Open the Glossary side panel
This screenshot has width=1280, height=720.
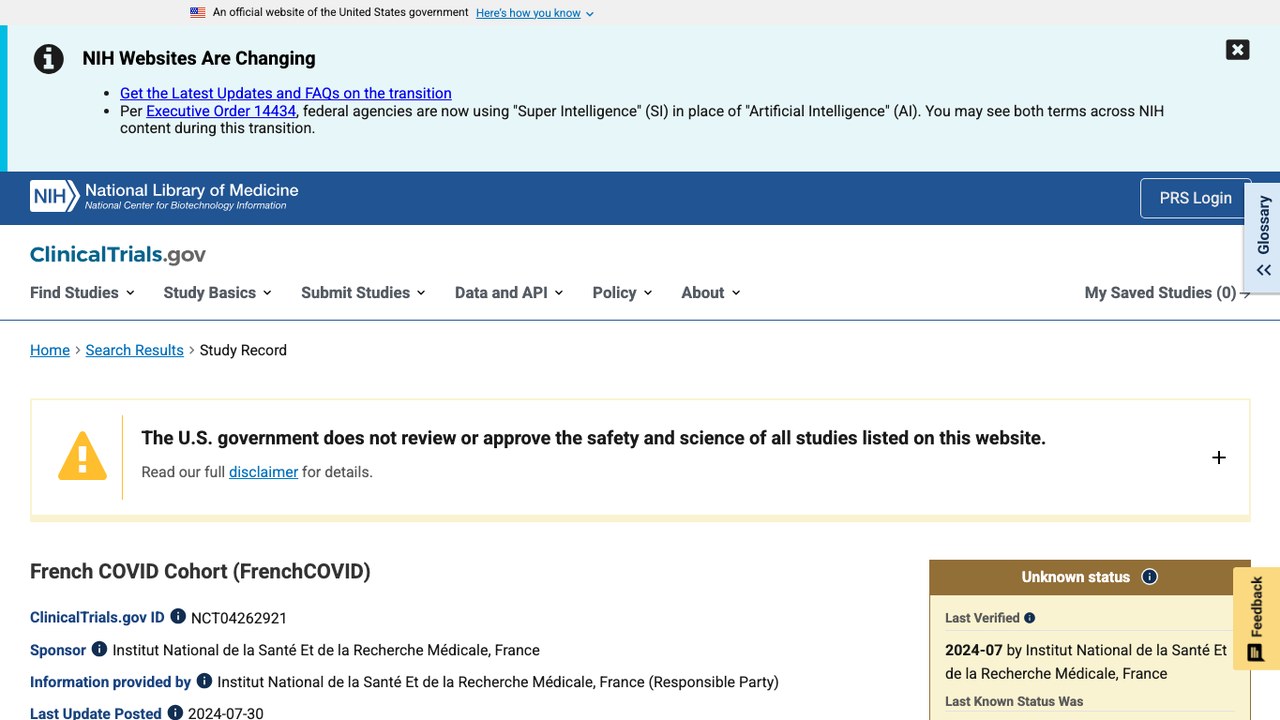pyautogui.click(x=1264, y=237)
